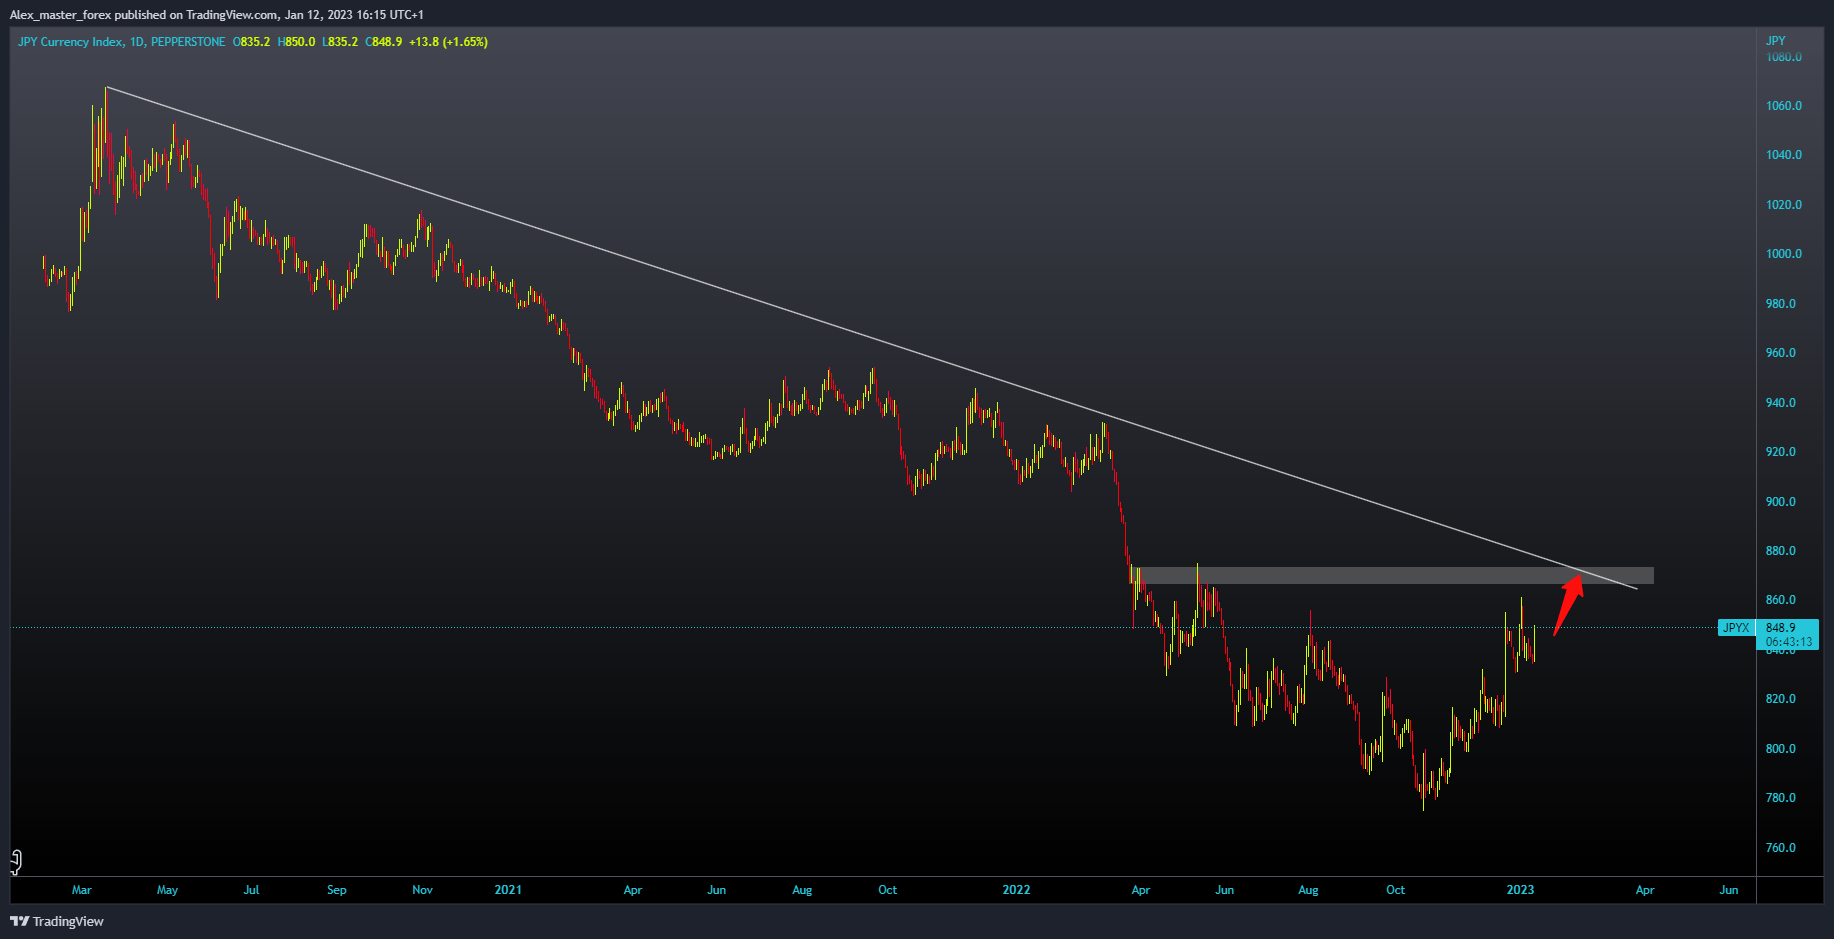The image size is (1834, 939).
Task: Click the 900.0 price axis label
Action: (1781, 502)
